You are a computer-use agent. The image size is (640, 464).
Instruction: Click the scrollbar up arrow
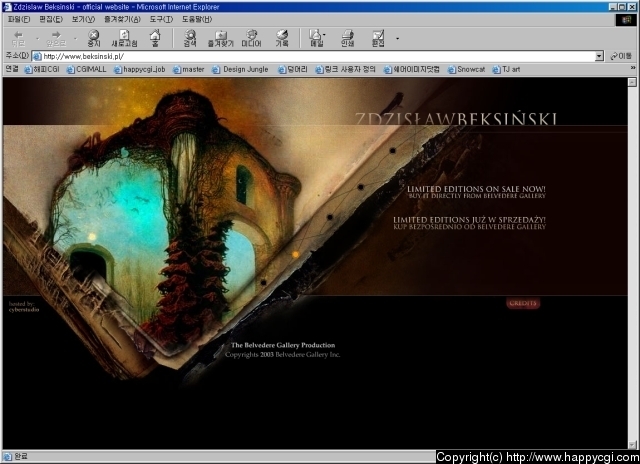632,82
